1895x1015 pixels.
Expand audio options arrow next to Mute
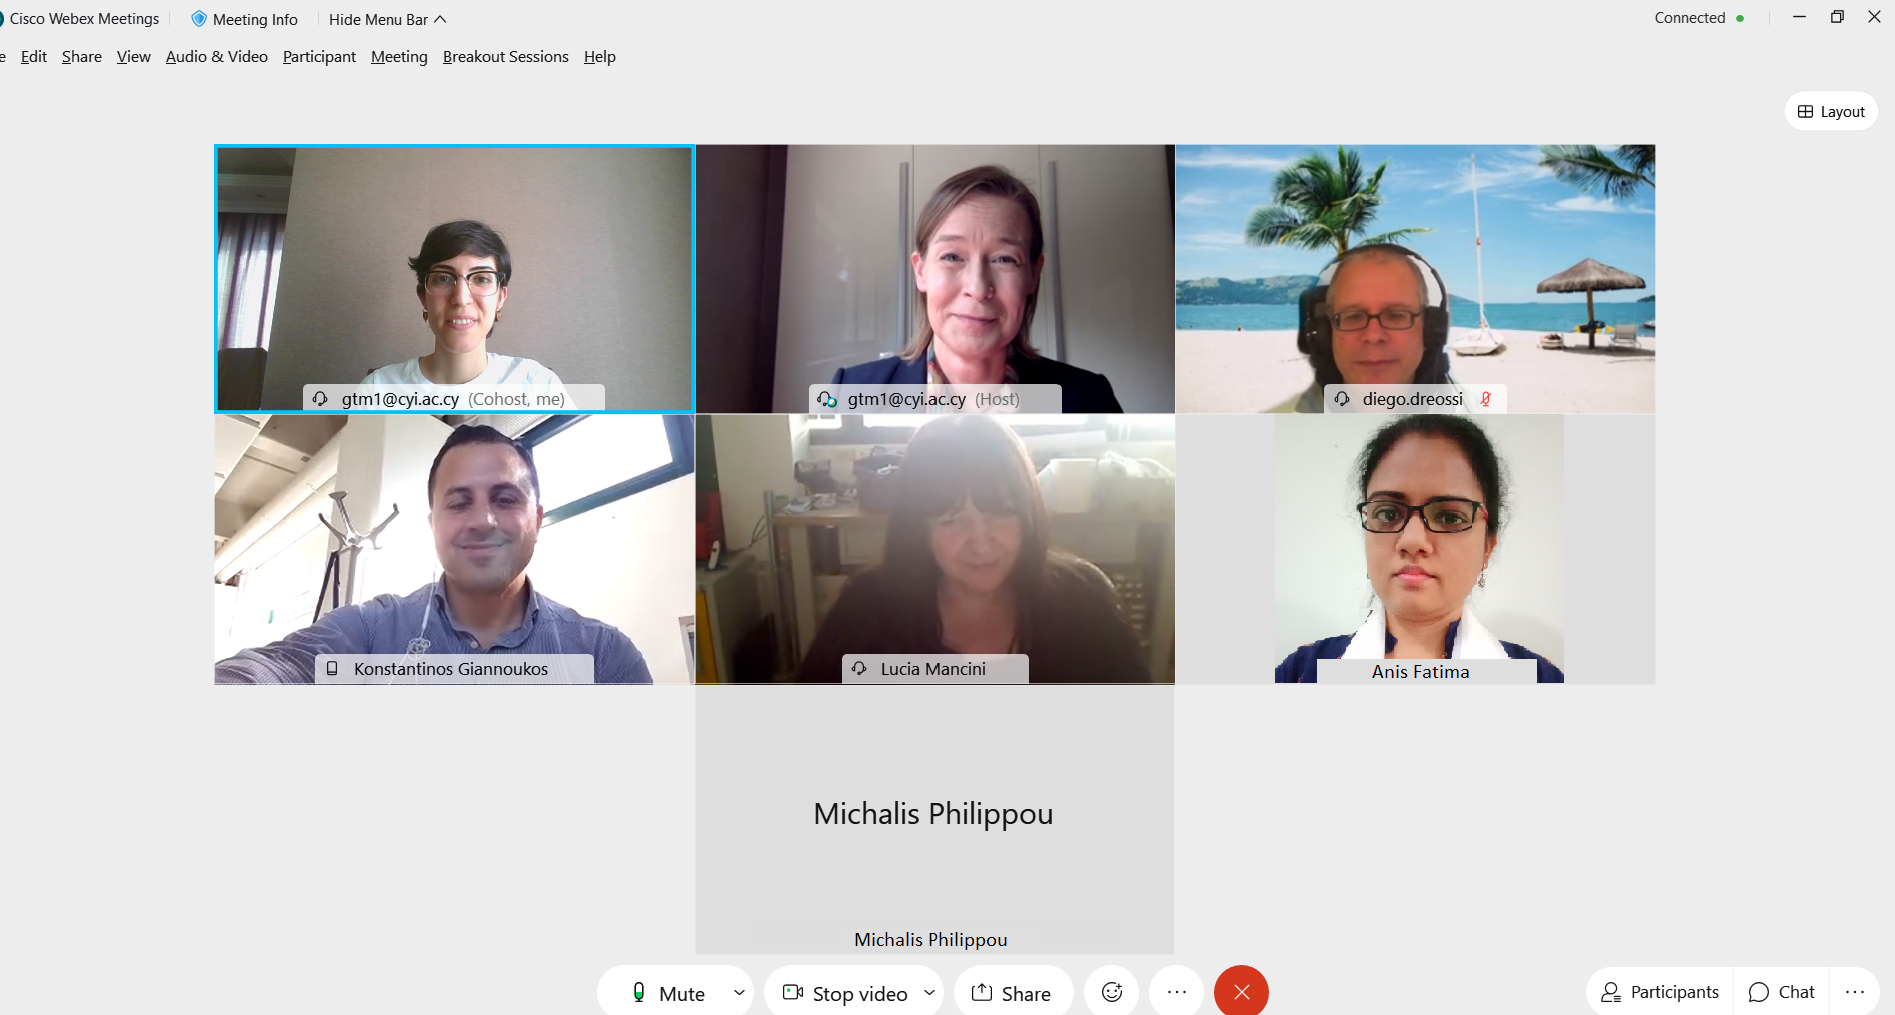click(739, 992)
